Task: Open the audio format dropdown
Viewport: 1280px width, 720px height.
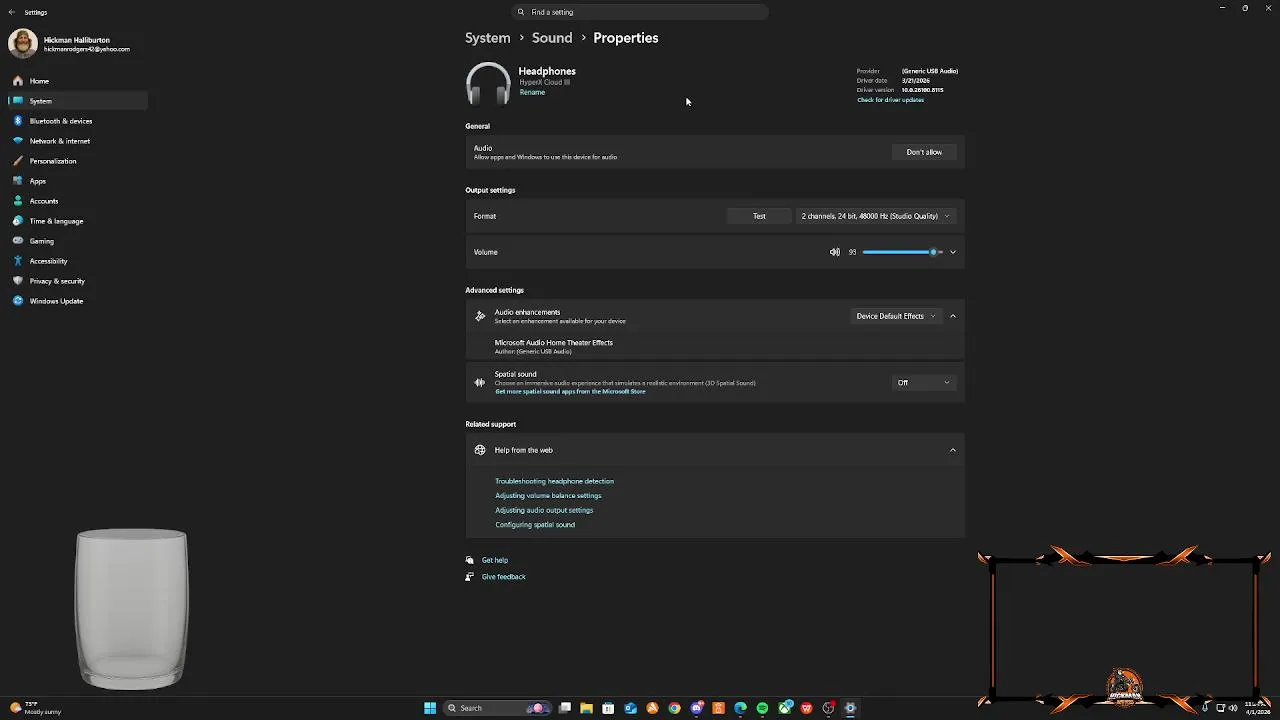Action: coord(875,216)
